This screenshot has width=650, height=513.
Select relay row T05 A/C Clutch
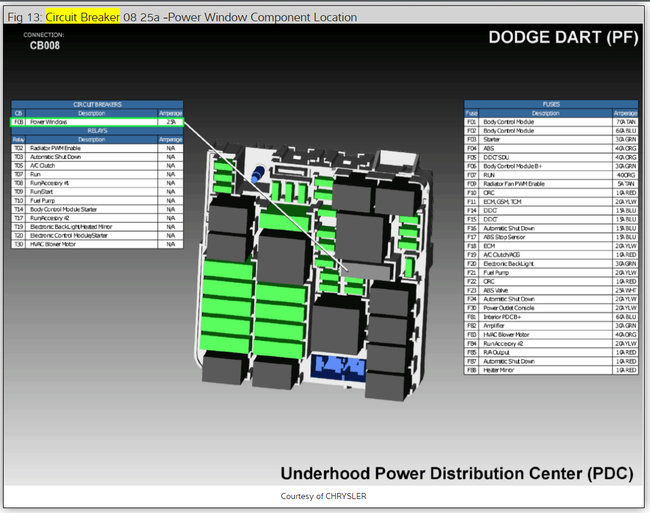97,165
